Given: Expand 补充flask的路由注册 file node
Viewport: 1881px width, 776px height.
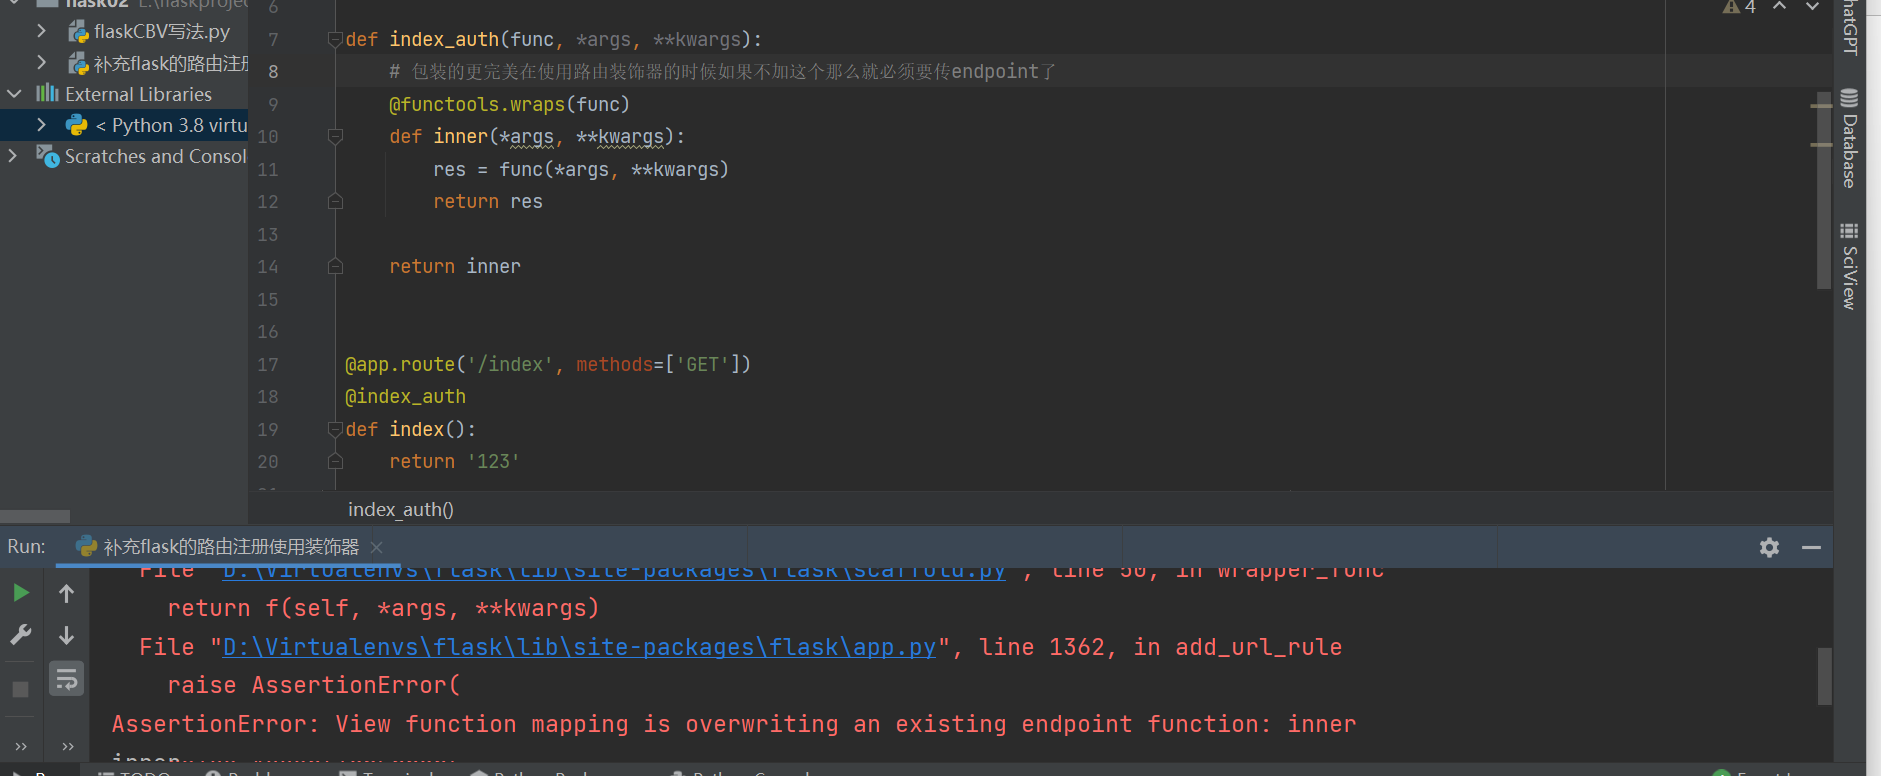Looking at the screenshot, I should [x=41, y=62].
